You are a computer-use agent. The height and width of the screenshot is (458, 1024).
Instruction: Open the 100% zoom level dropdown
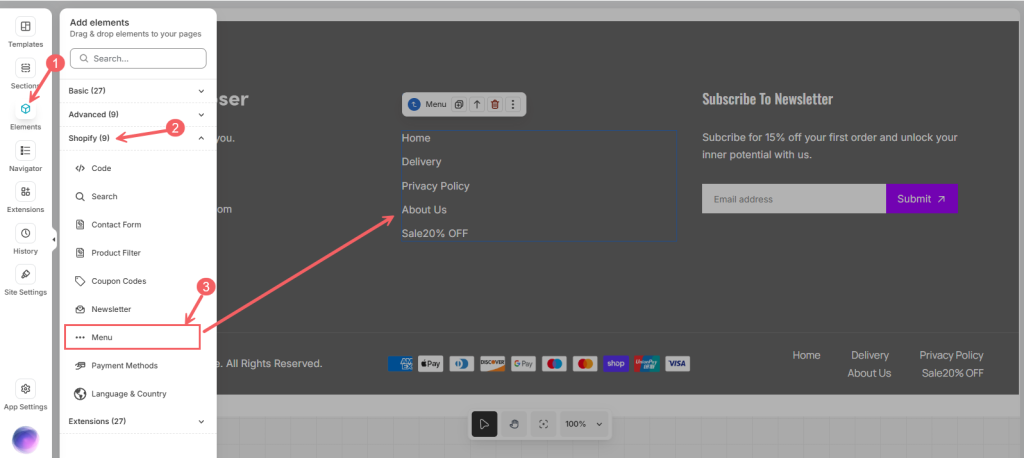coord(584,424)
